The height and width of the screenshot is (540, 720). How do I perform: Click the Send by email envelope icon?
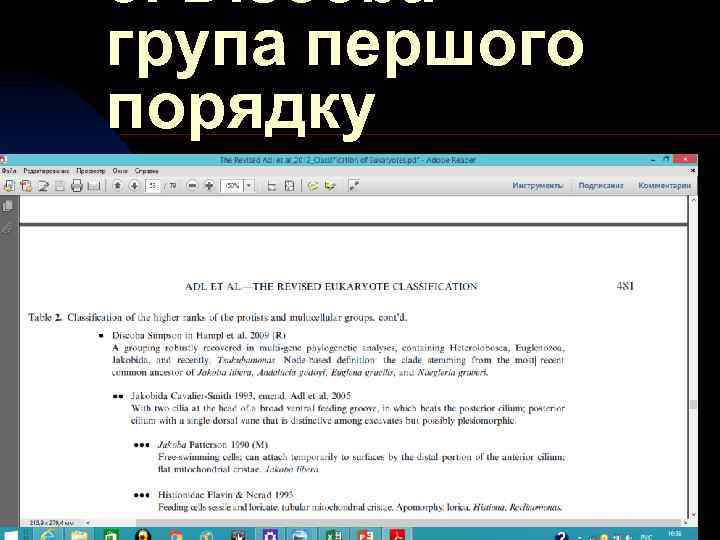(94, 186)
